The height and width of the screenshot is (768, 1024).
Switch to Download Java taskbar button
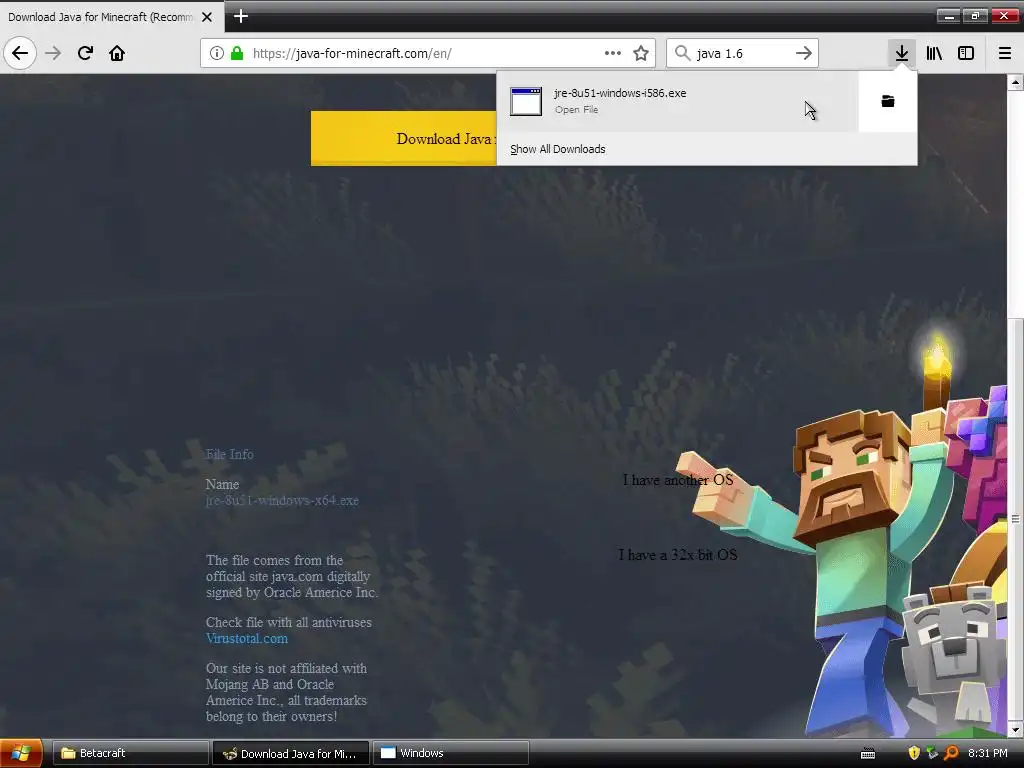pyautogui.click(x=291, y=753)
